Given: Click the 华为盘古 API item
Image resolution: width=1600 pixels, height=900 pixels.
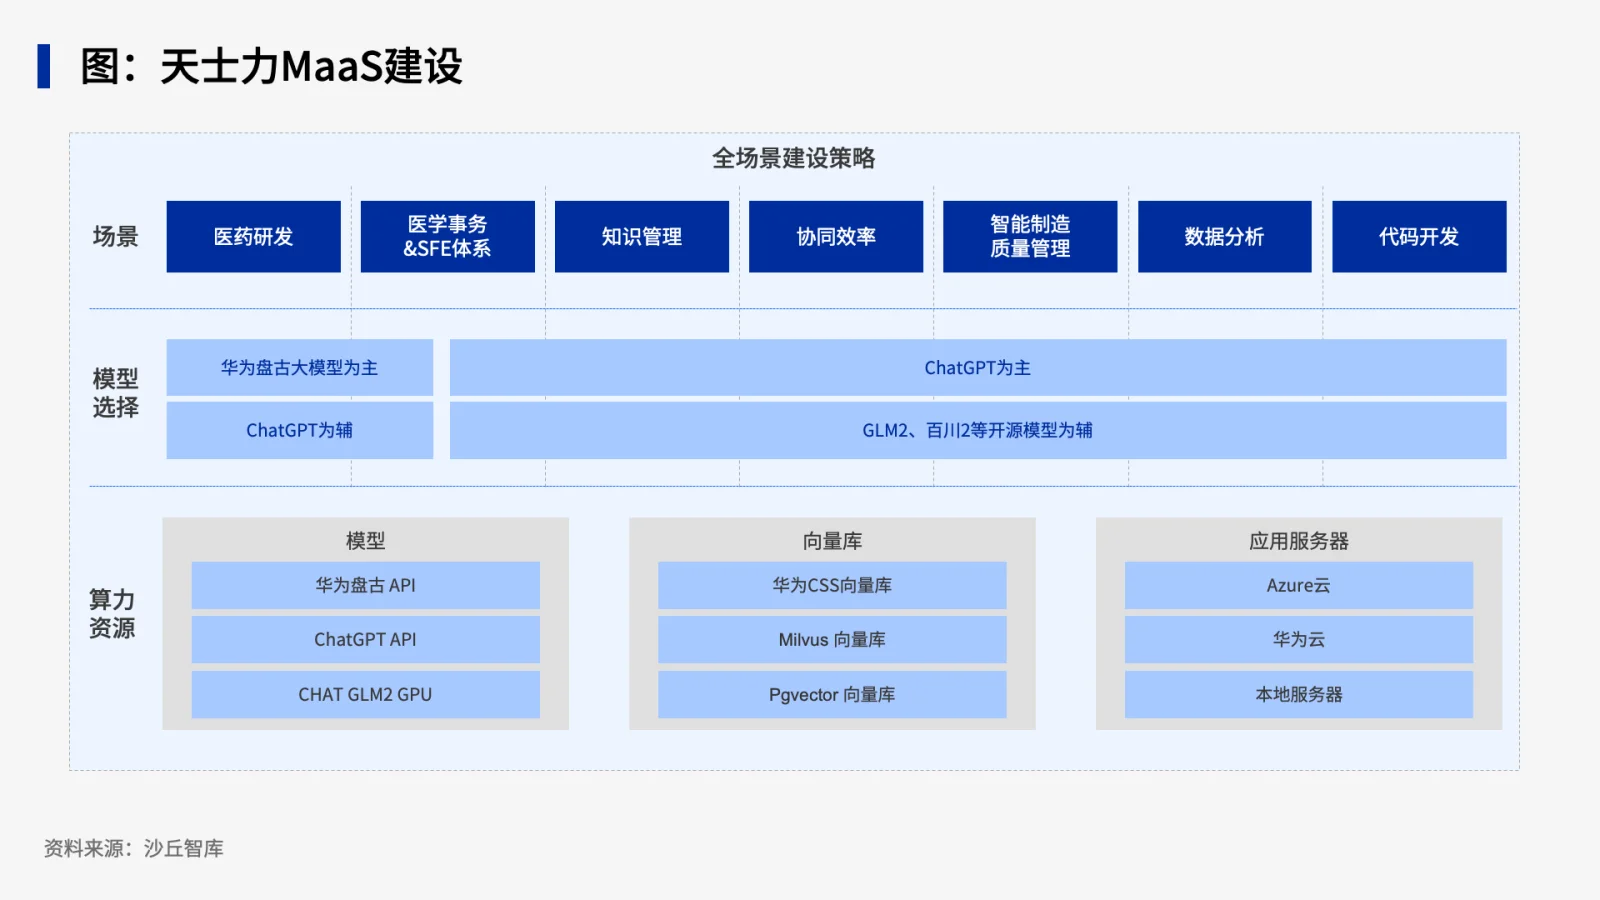Looking at the screenshot, I should (366, 585).
